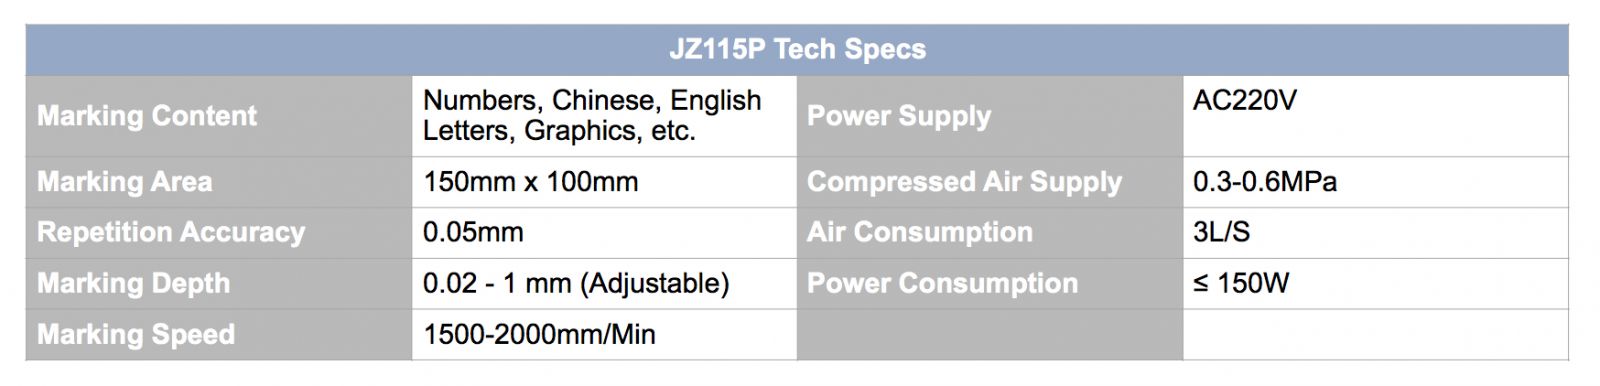Select the Marking Area label cell
Viewport: 1600px width, 386px height.
219,182
